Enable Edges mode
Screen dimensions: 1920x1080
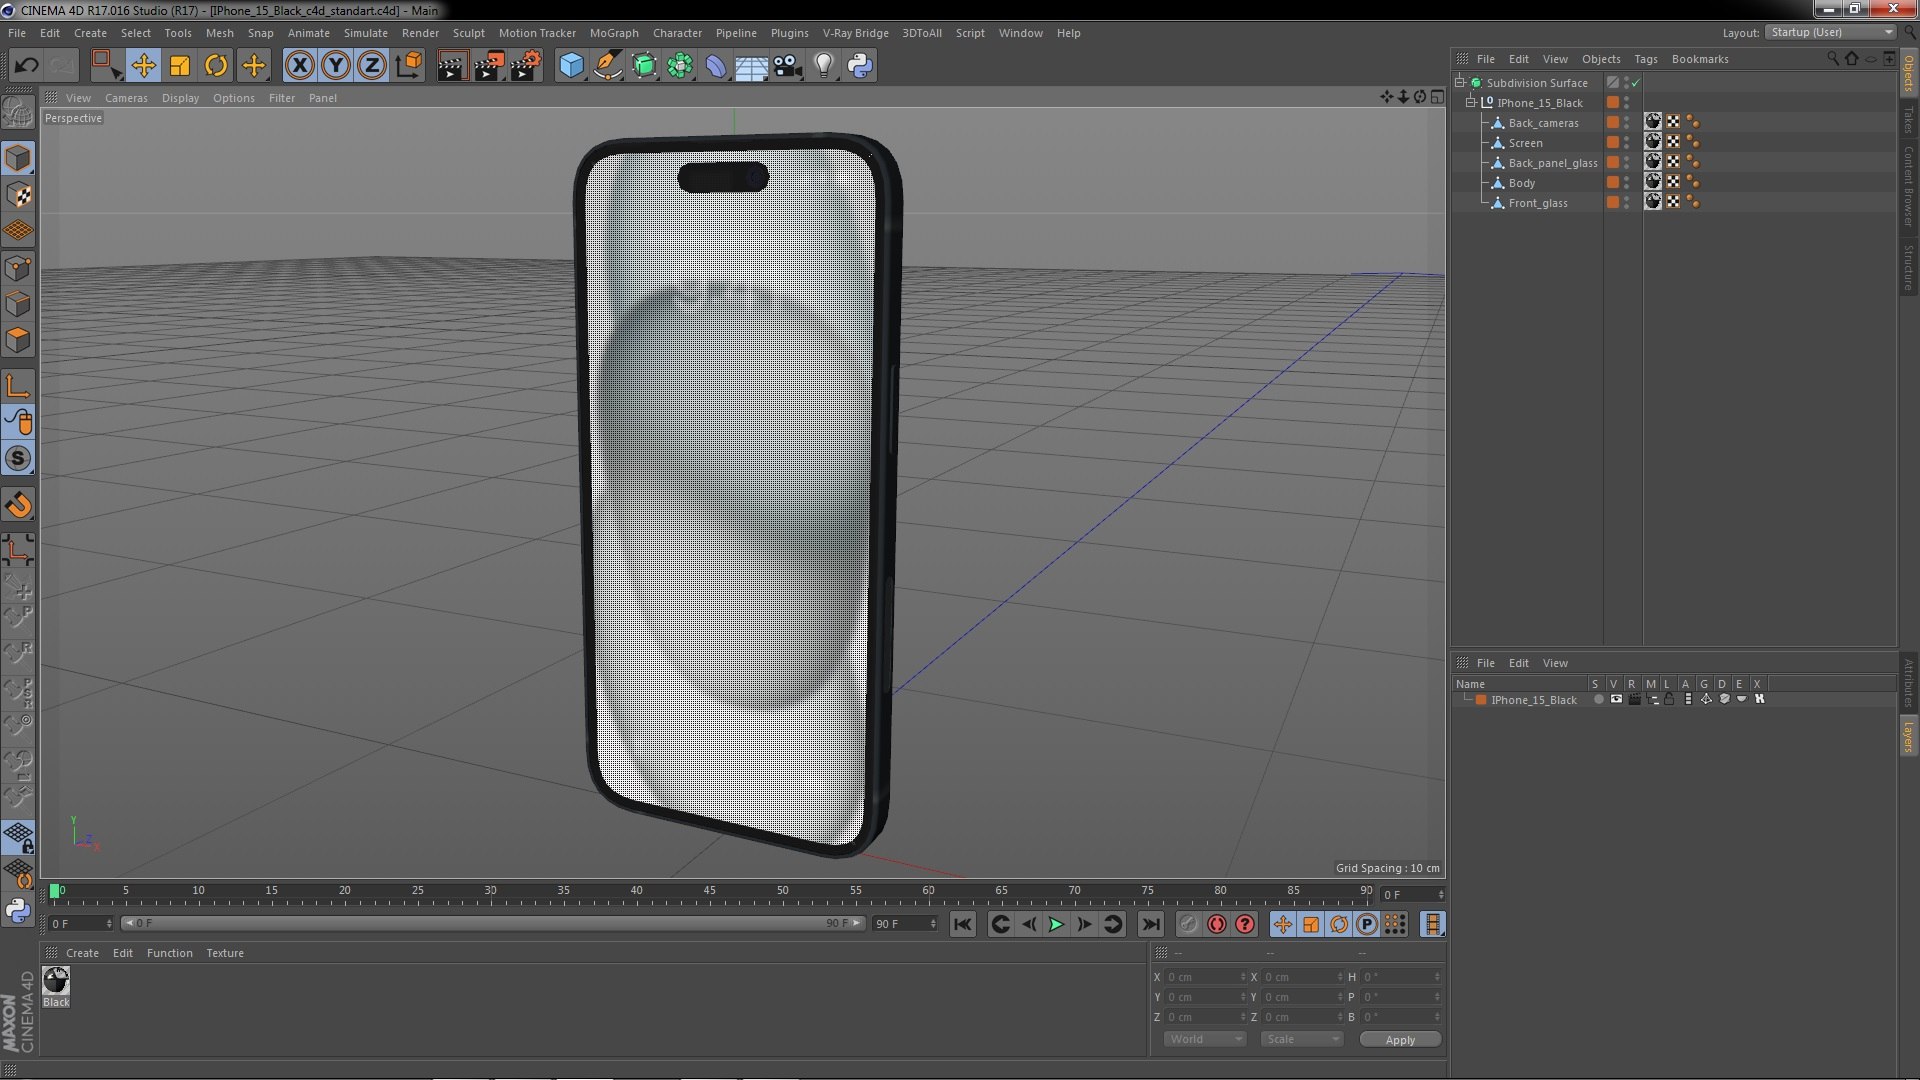pyautogui.click(x=18, y=304)
